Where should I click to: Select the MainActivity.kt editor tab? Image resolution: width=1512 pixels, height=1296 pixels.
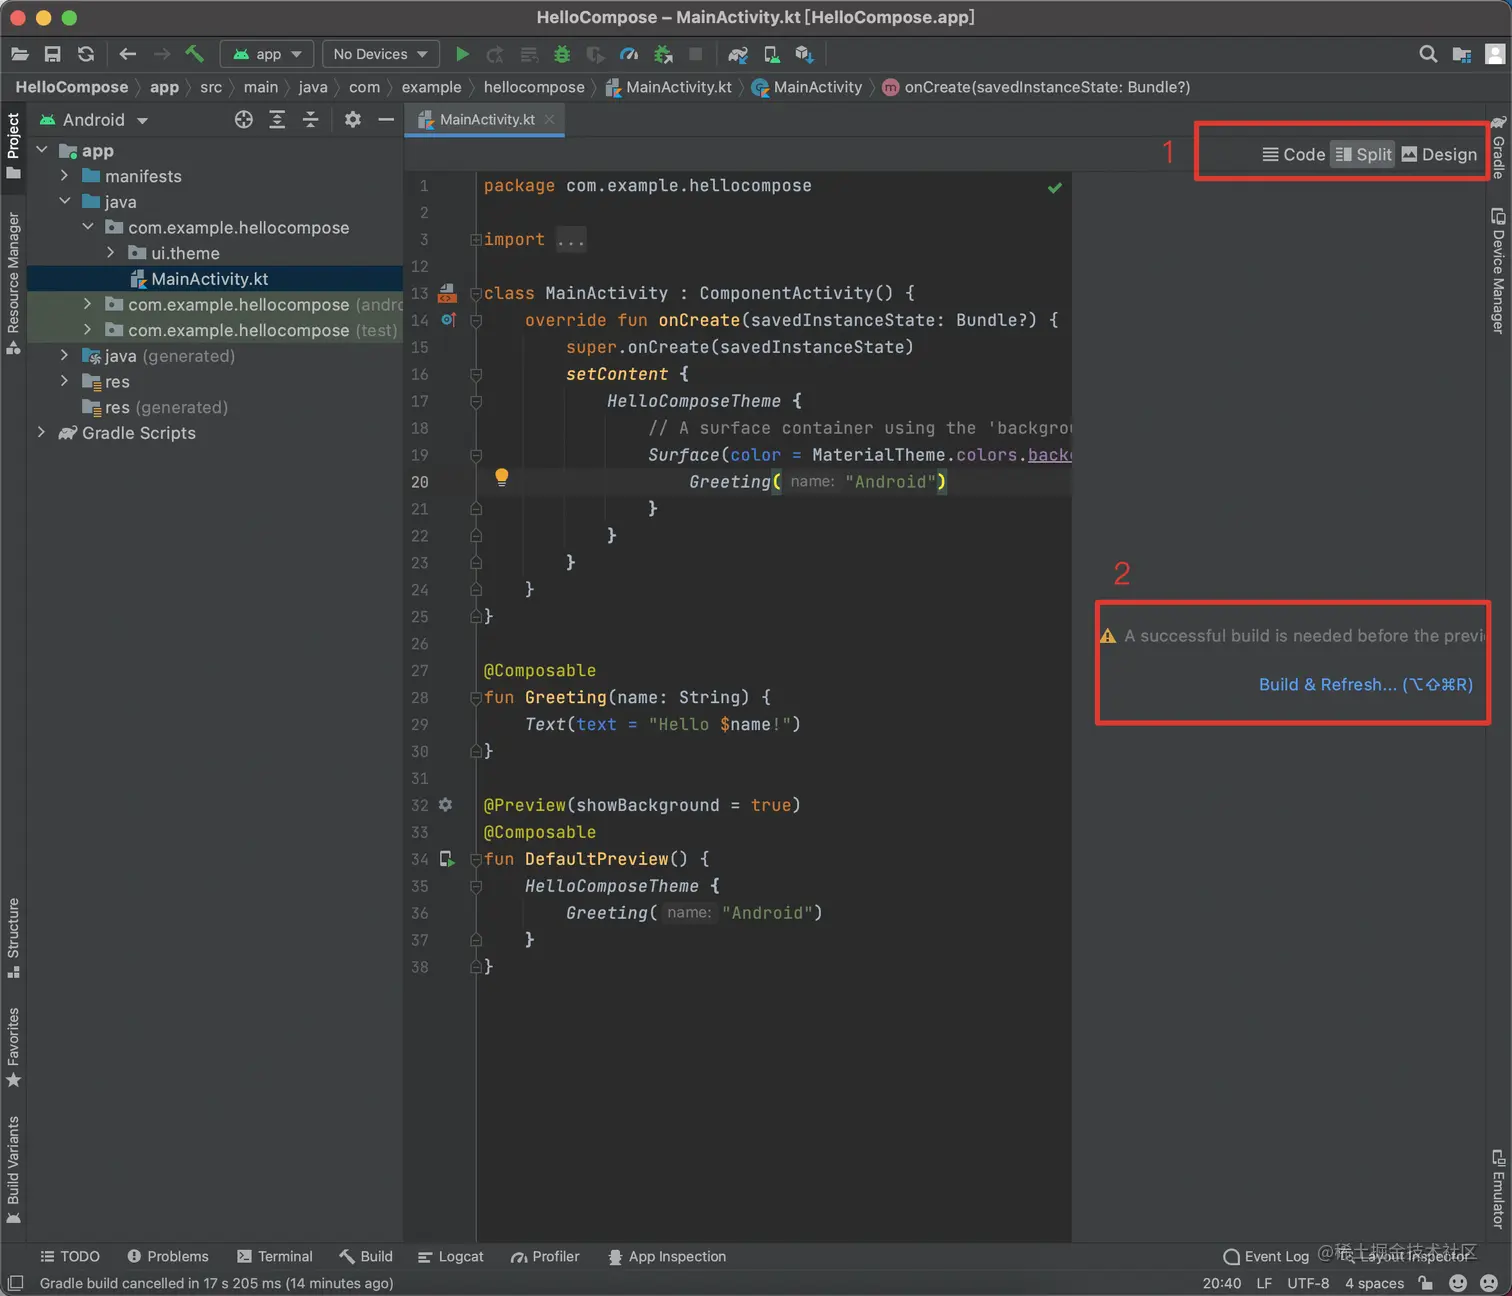pos(486,120)
